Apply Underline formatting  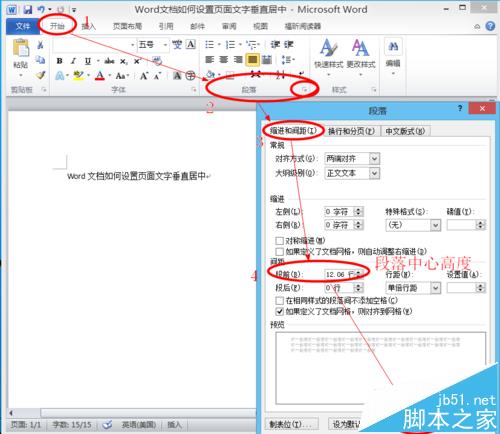(x=88, y=61)
